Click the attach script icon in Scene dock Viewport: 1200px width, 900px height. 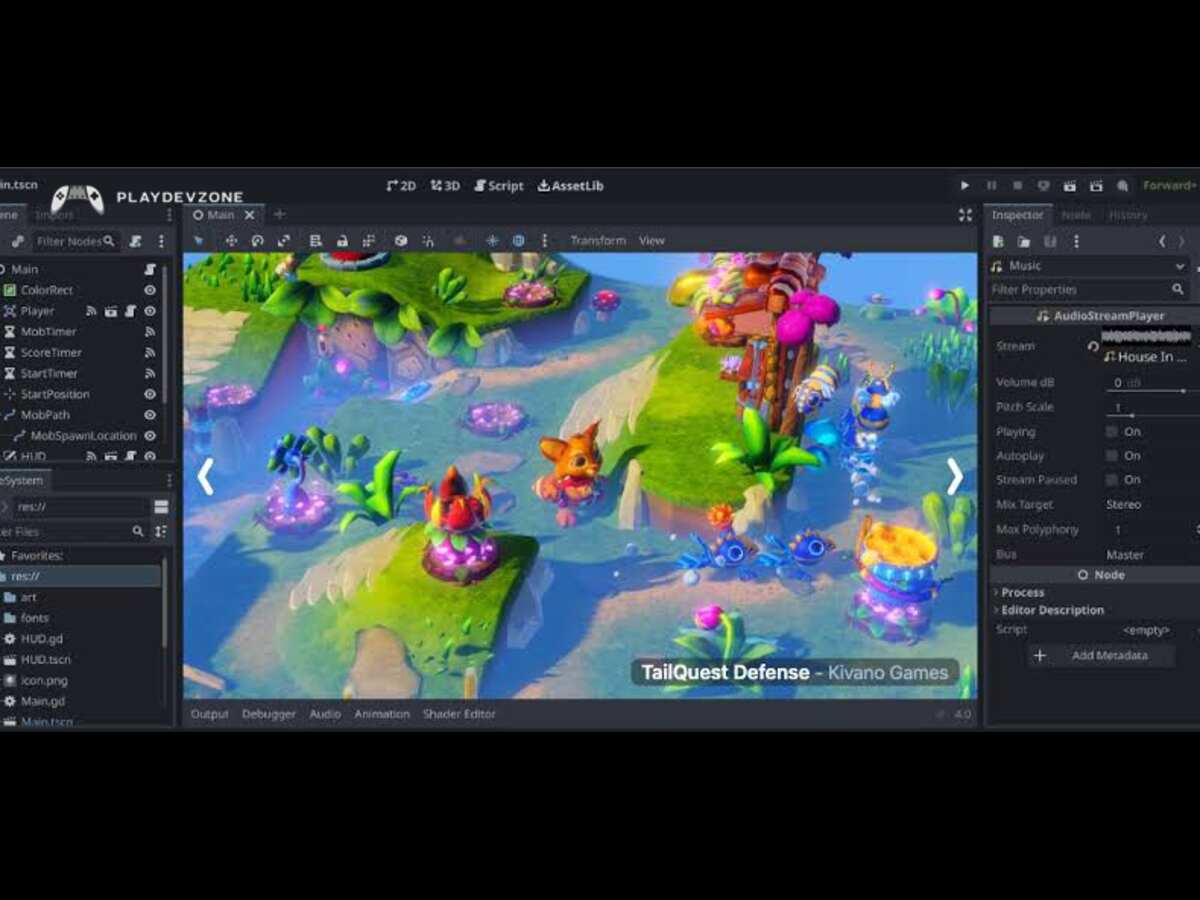coord(136,241)
